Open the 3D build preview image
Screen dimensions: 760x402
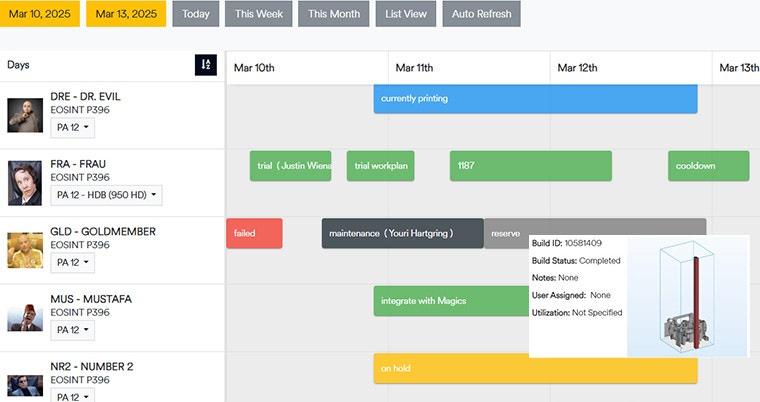click(x=687, y=296)
